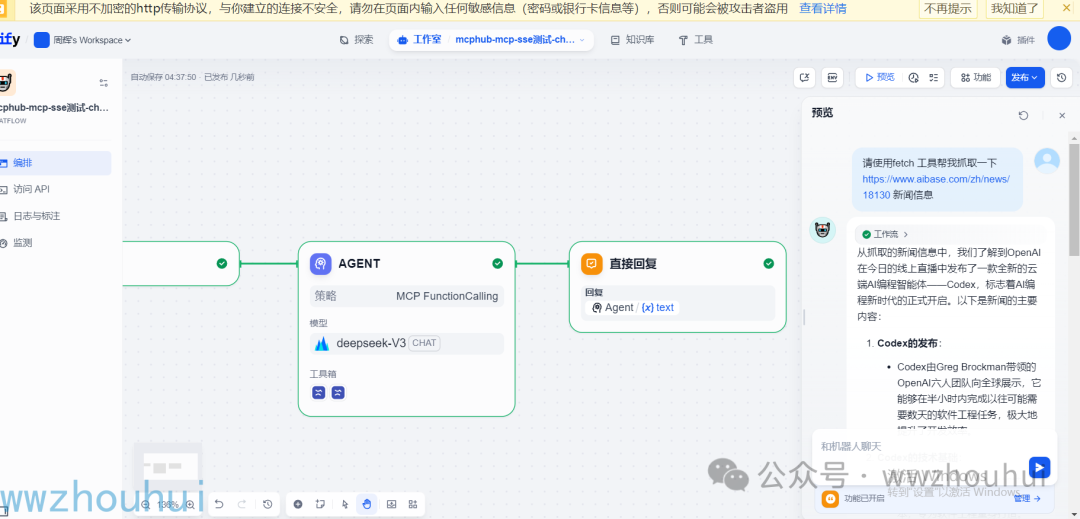Open the ENV environment variables icon
The height and width of the screenshot is (519, 1080).
(832, 78)
